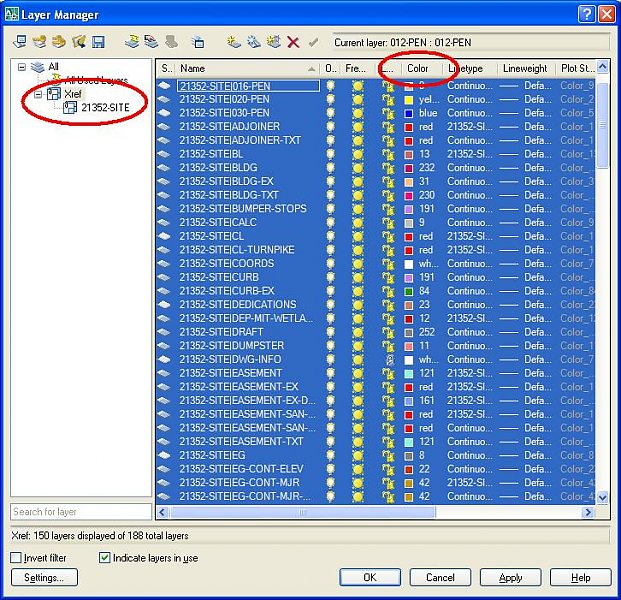Open the Plot Style cell for 21352-SITE|030-PEN
The width and height of the screenshot is (621, 600).
[x=577, y=113]
